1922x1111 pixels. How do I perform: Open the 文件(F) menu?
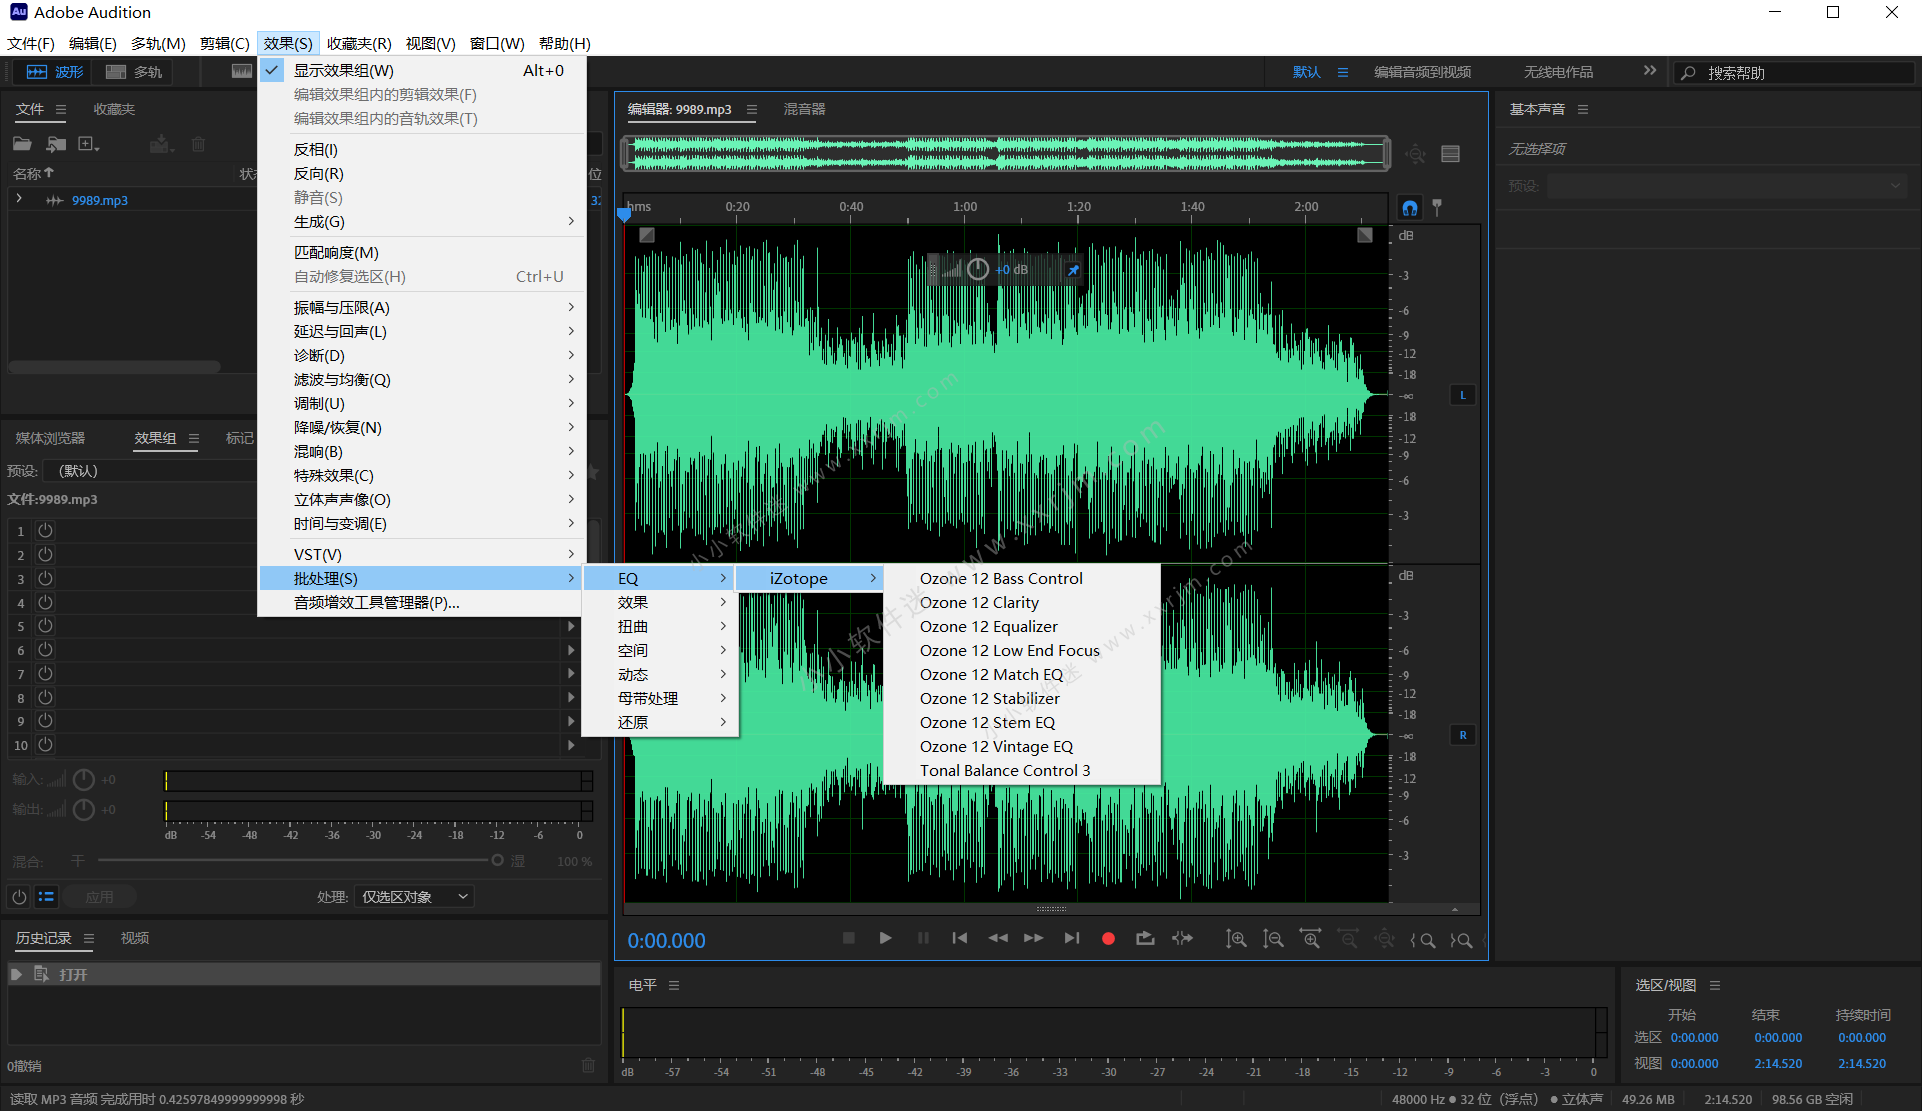(x=30, y=43)
